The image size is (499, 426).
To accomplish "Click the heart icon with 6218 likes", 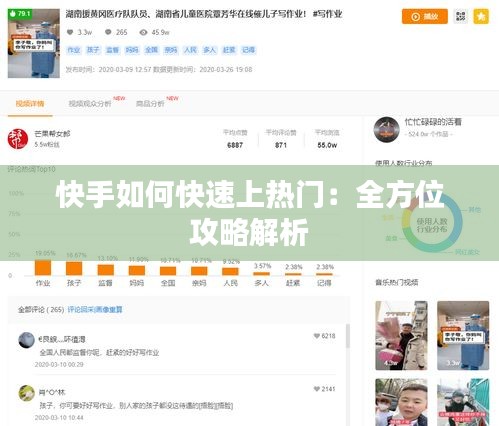I will point(317,336).
